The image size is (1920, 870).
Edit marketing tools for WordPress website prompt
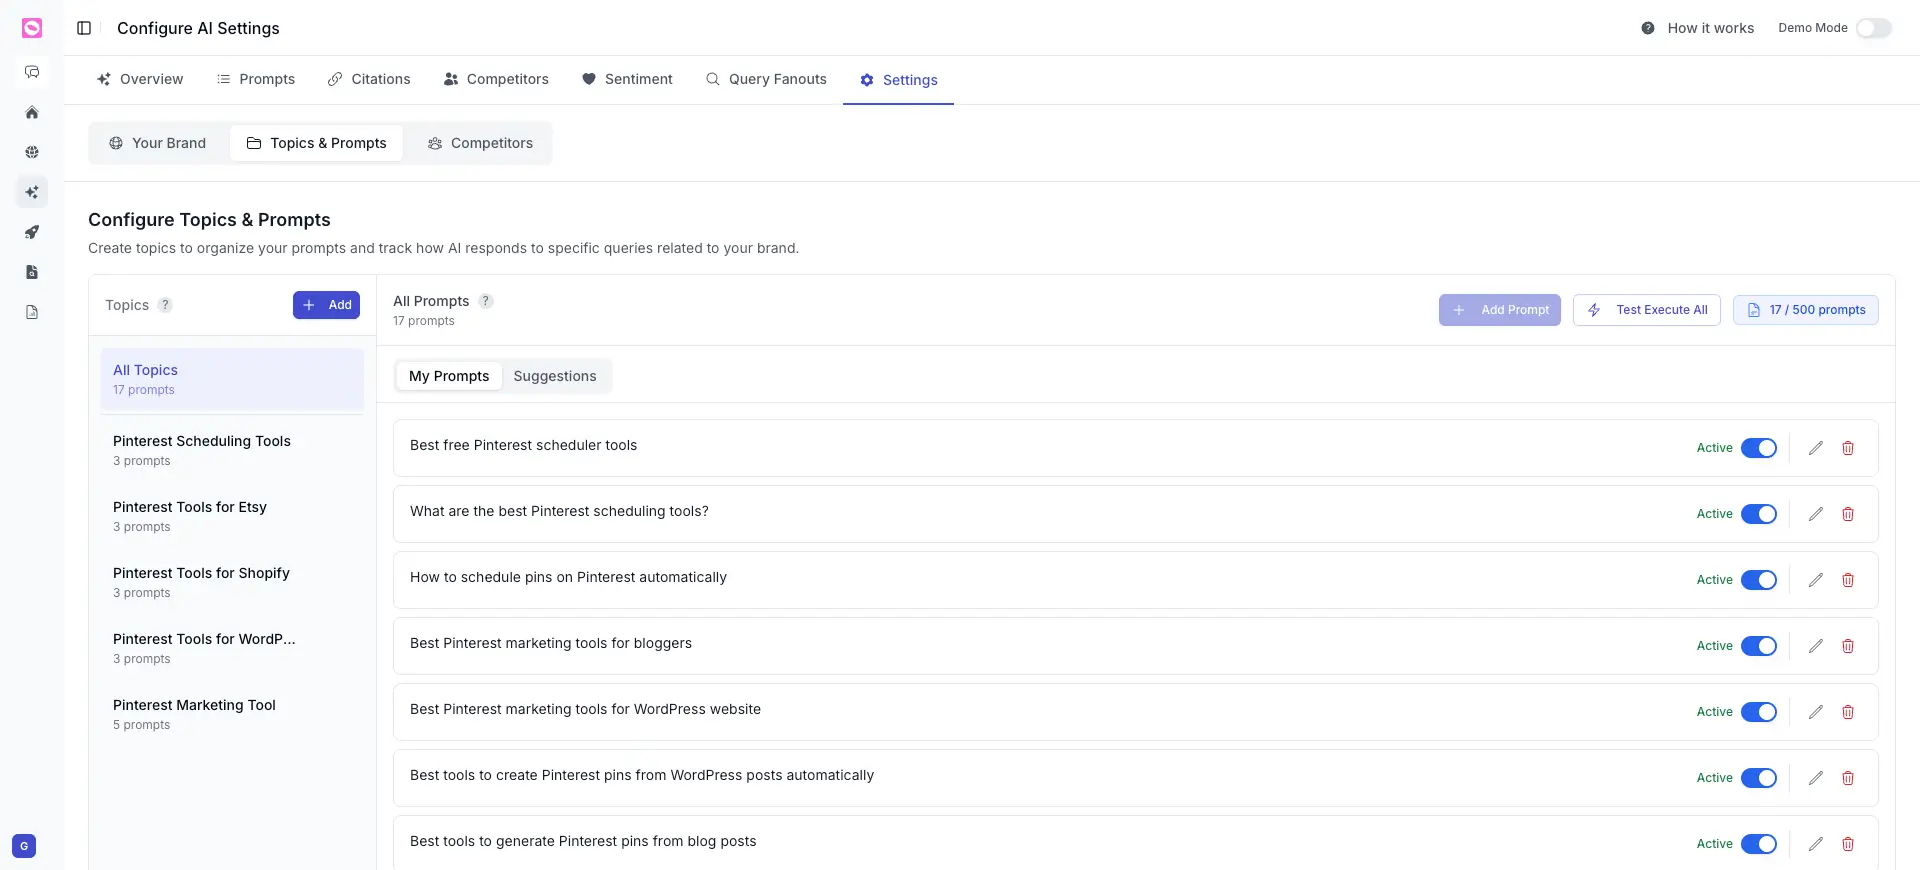click(x=1816, y=712)
